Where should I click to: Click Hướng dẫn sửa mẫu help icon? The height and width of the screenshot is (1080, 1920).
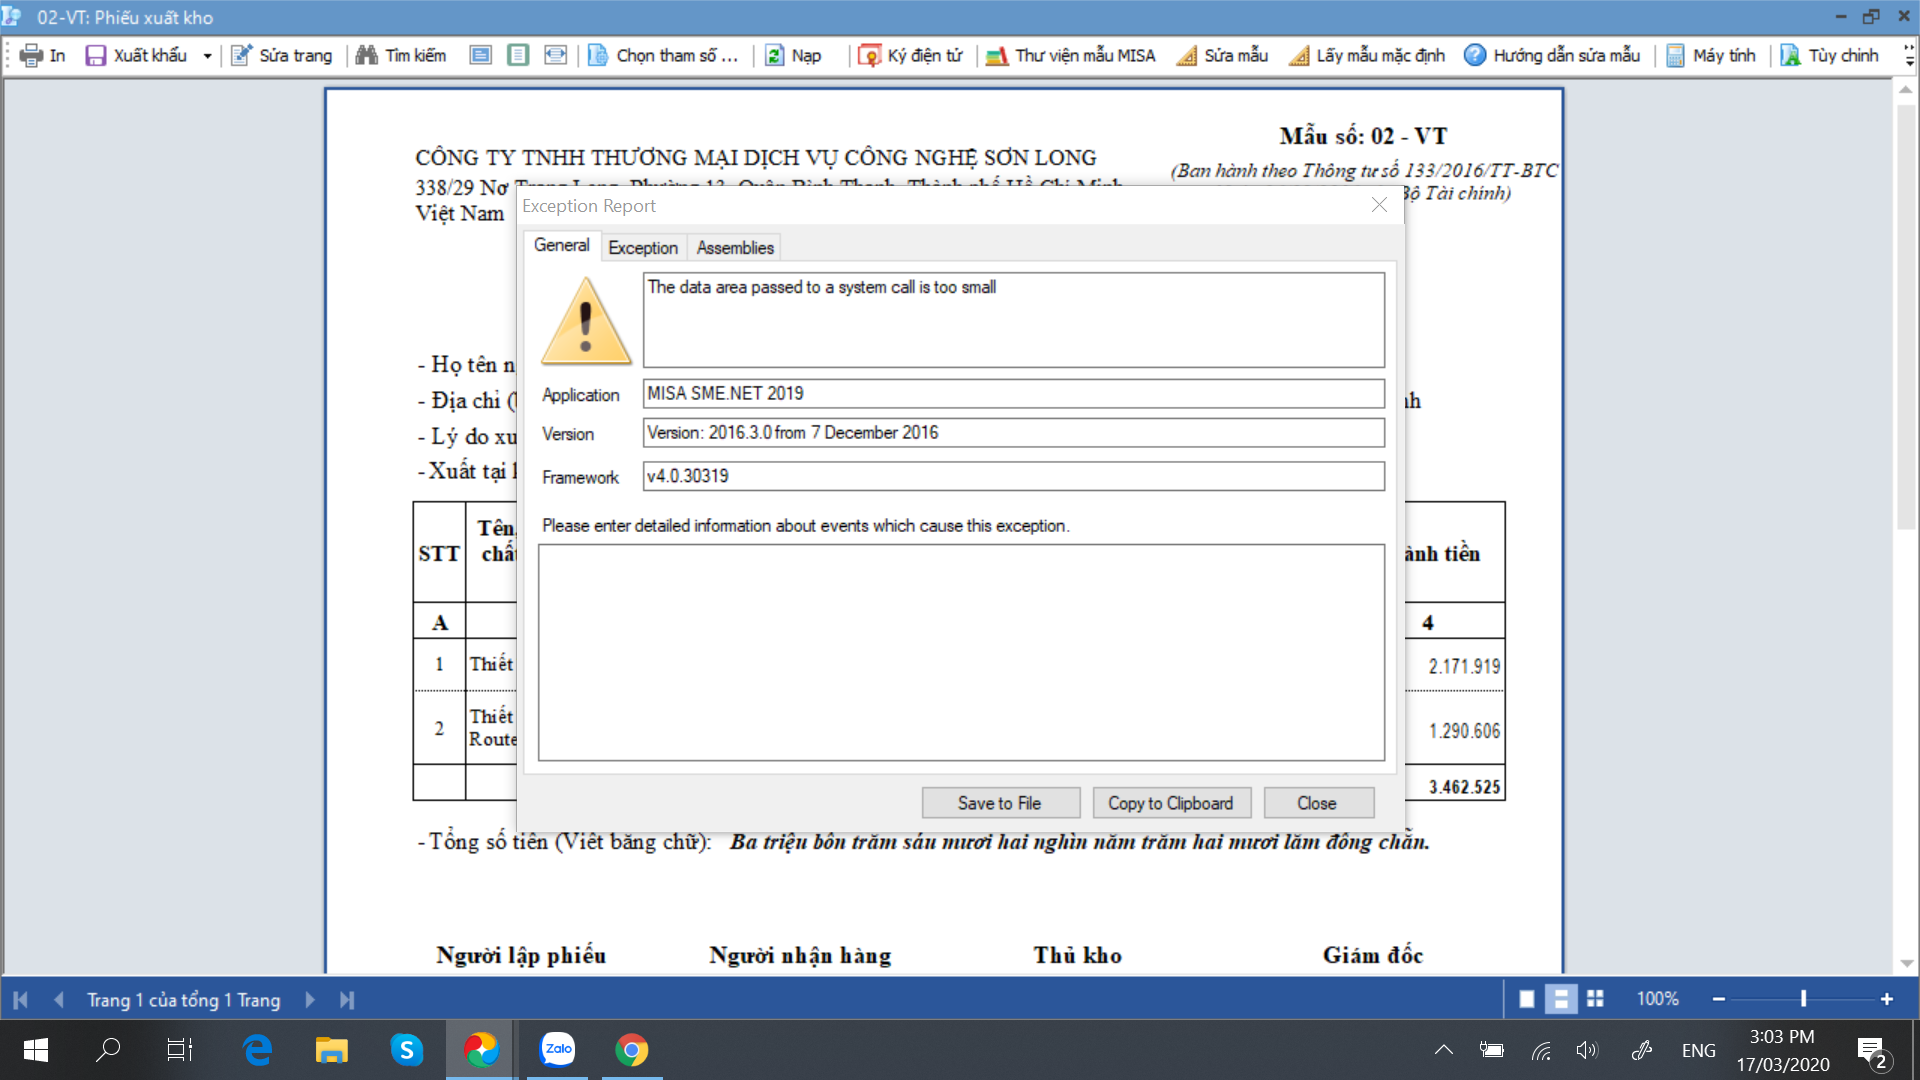1475,56
